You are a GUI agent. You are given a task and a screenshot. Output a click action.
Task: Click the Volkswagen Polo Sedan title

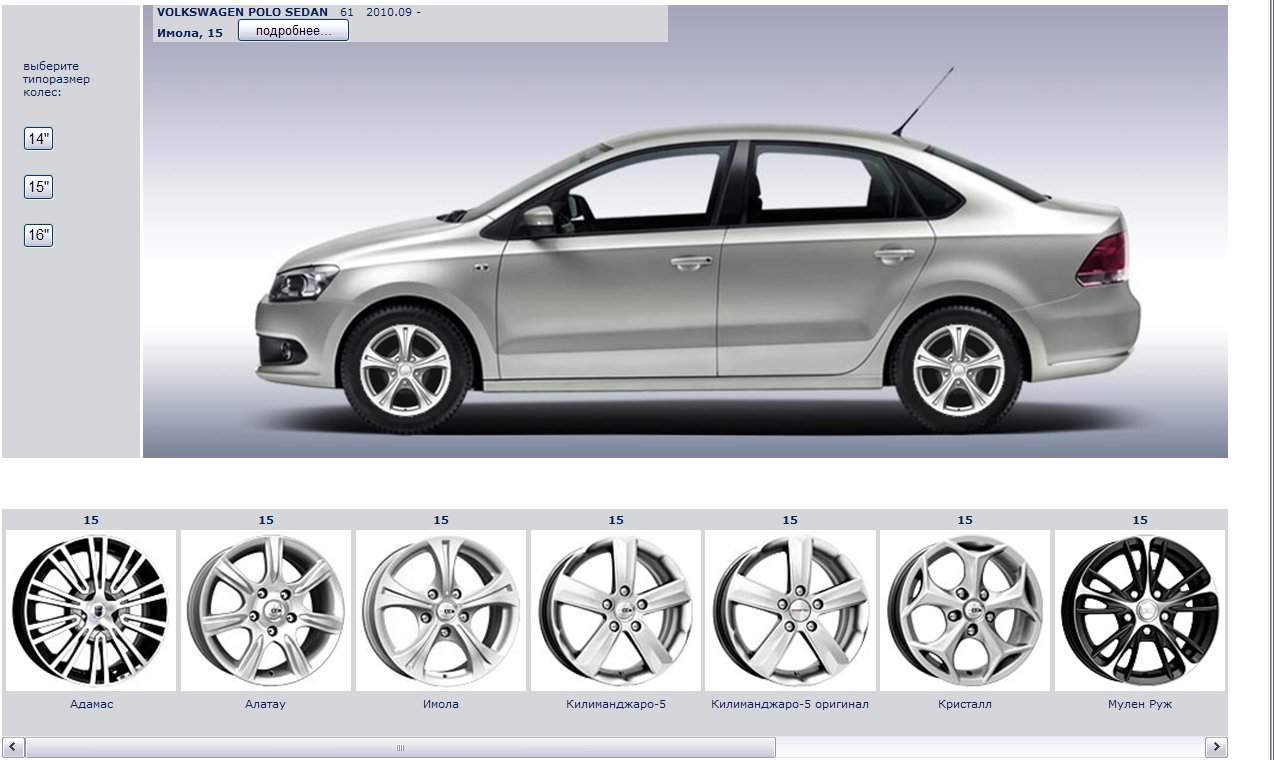pos(242,12)
